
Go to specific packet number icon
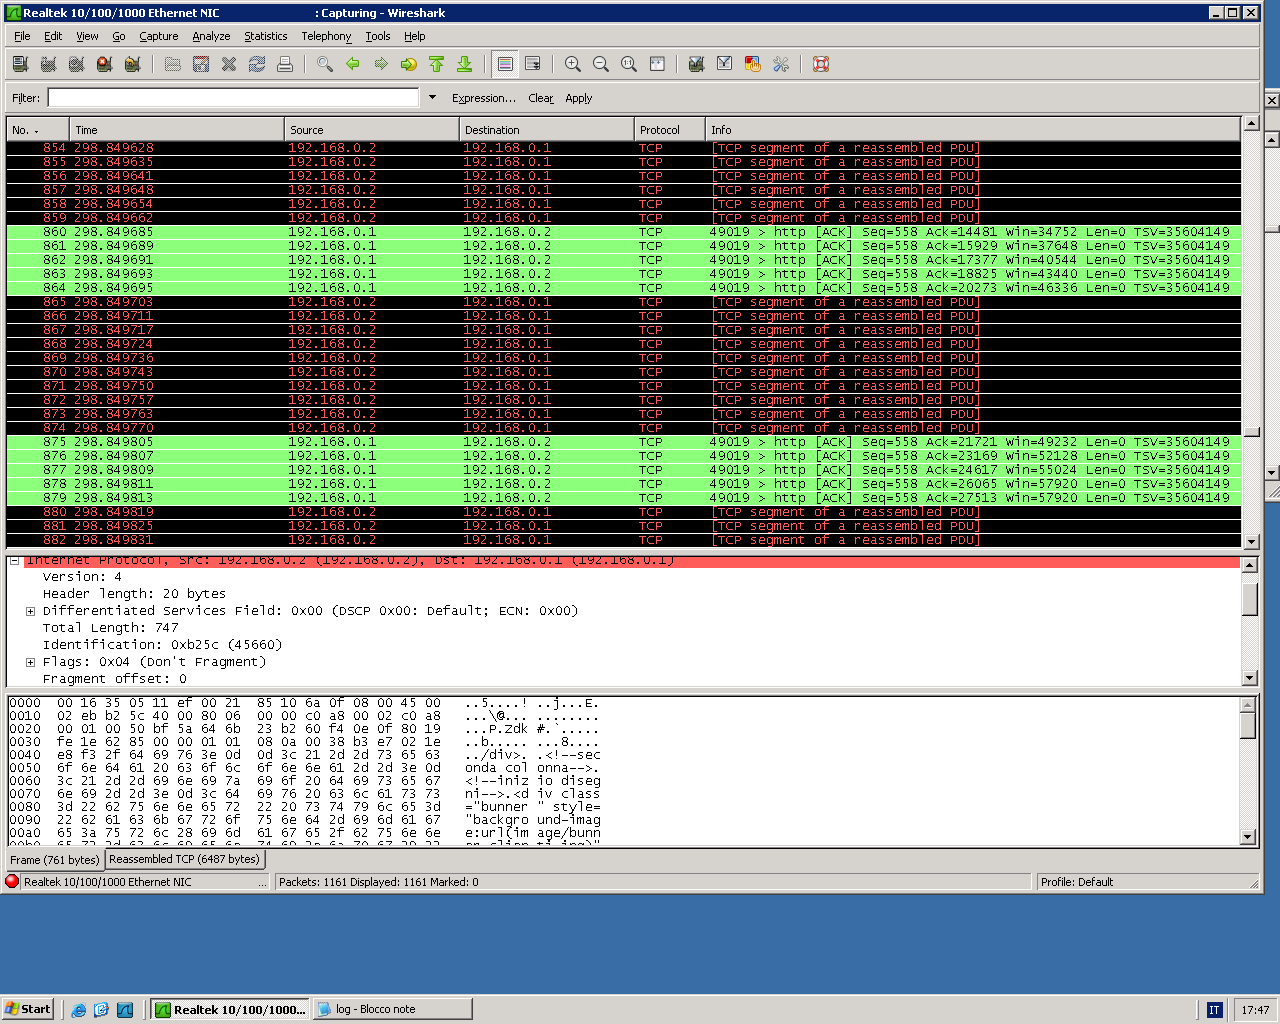pos(409,64)
